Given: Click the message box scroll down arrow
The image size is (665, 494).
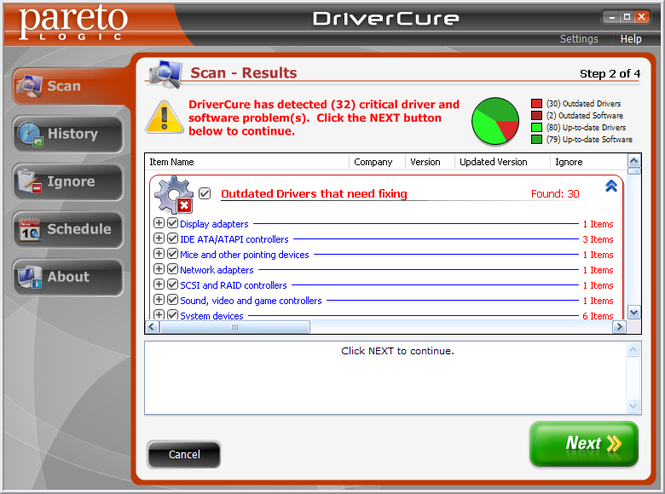Looking at the screenshot, I should 633,406.
